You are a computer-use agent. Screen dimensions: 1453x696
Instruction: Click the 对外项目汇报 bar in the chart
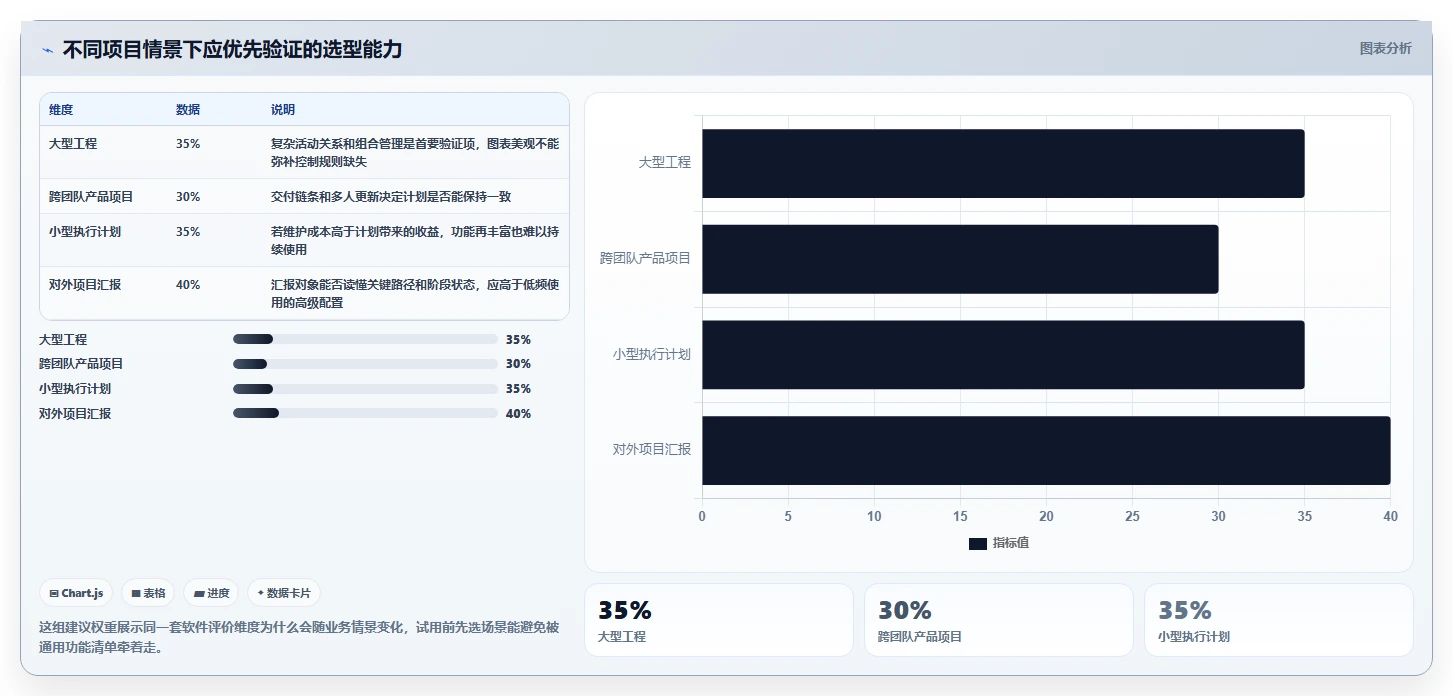click(1046, 450)
